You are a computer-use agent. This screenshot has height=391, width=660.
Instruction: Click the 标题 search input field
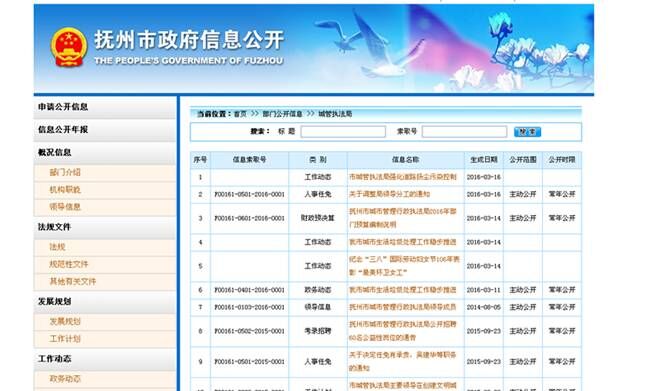pyautogui.click(x=343, y=132)
